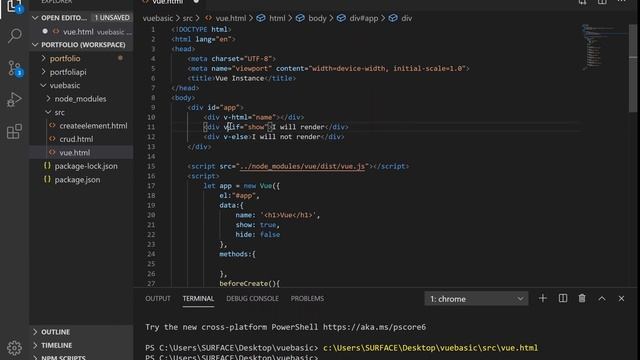The image size is (640, 360).
Task: Split the terminal panel
Action: pyautogui.click(x=562, y=298)
